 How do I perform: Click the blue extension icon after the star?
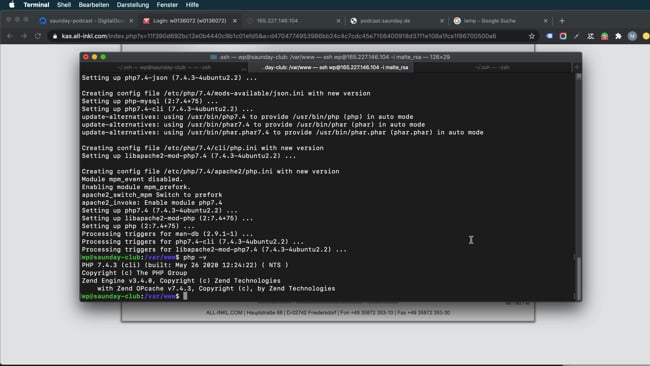click(x=549, y=36)
